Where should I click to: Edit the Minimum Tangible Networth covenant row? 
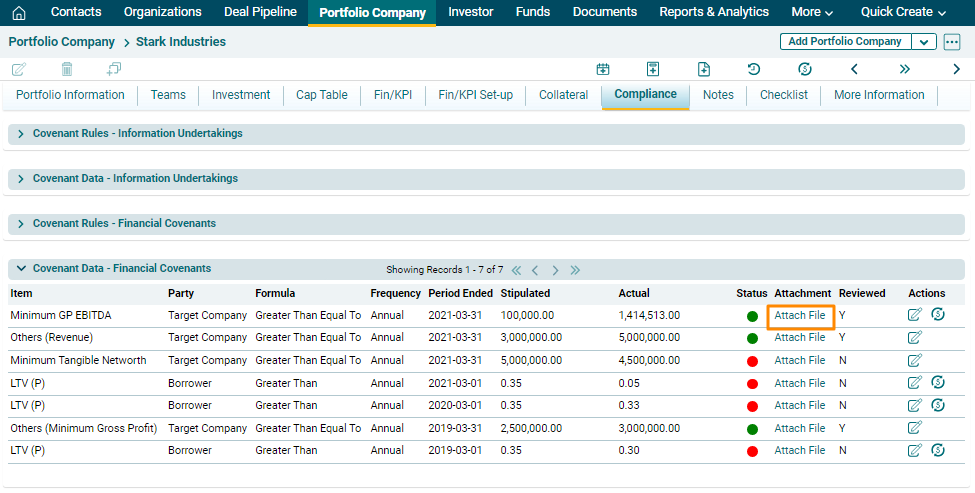tap(914, 361)
